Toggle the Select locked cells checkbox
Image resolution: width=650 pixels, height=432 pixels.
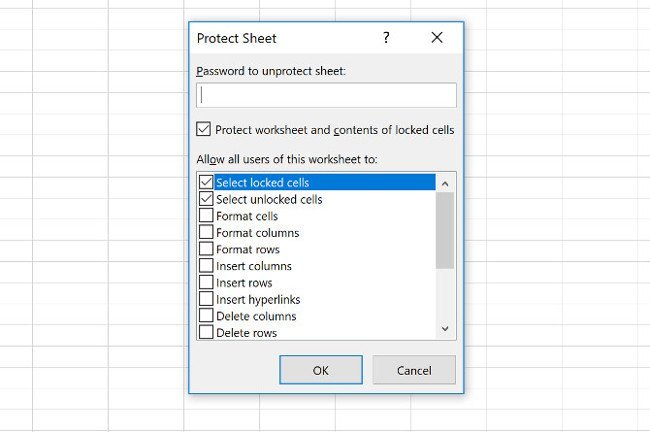tap(206, 183)
